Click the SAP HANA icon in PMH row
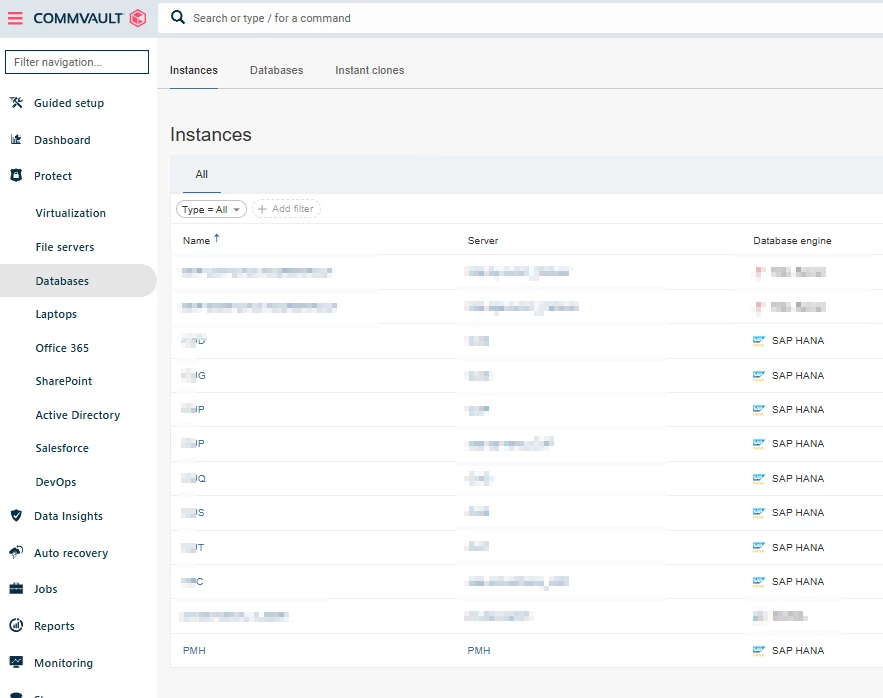The width and height of the screenshot is (883, 698). click(759, 651)
